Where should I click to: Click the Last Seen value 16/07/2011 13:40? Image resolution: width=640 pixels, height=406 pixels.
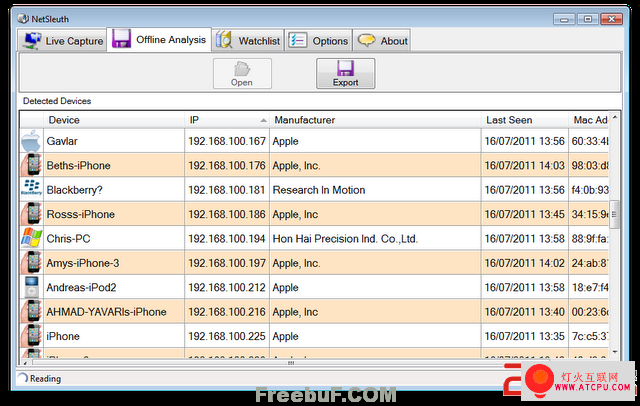coord(524,312)
